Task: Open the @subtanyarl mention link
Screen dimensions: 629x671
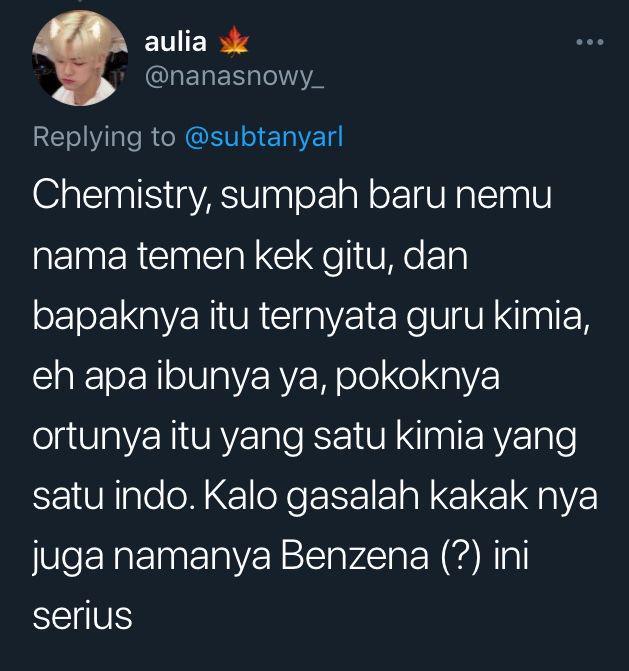Action: 264,137
